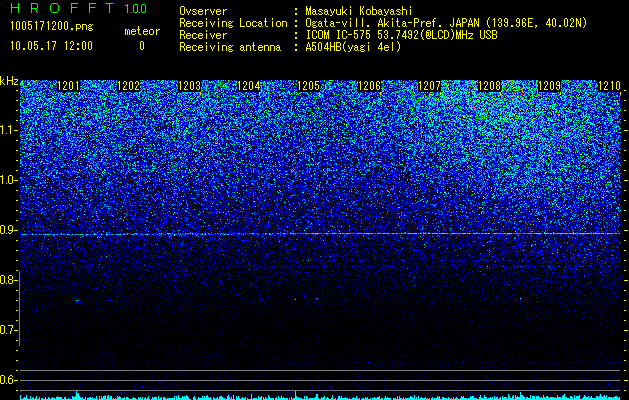Click the 0.8 kHz axis label

[x=8, y=280]
